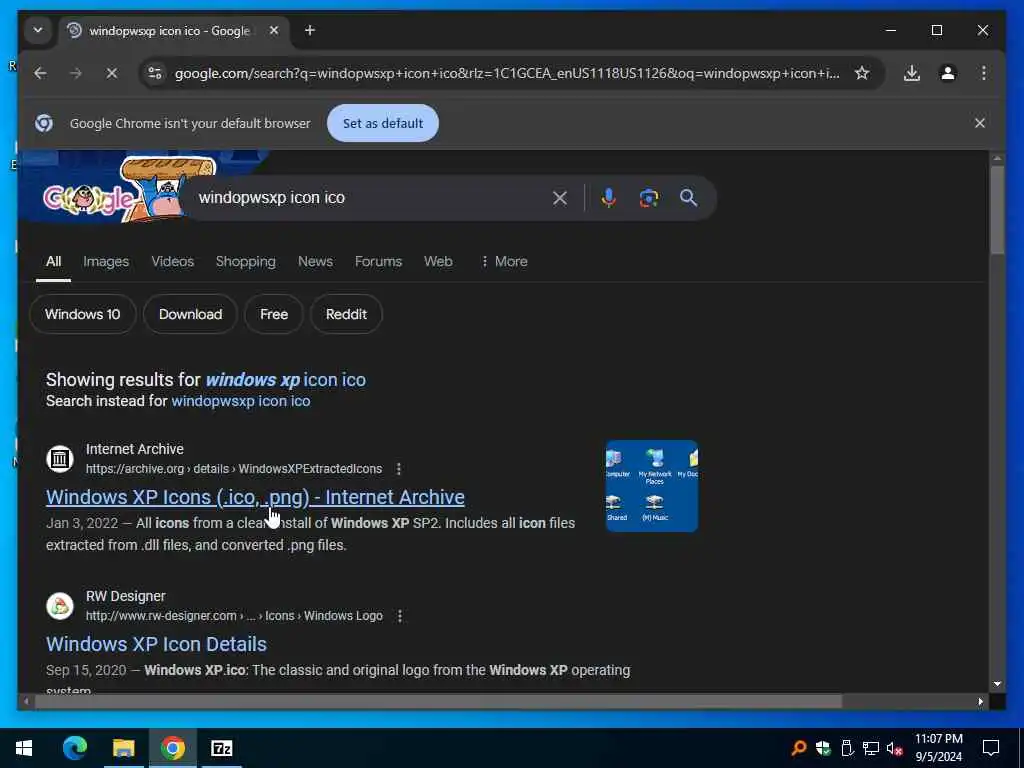Screen dimensions: 1024x768
Task: Open File Explorer from taskbar
Action: pyautogui.click(x=123, y=748)
